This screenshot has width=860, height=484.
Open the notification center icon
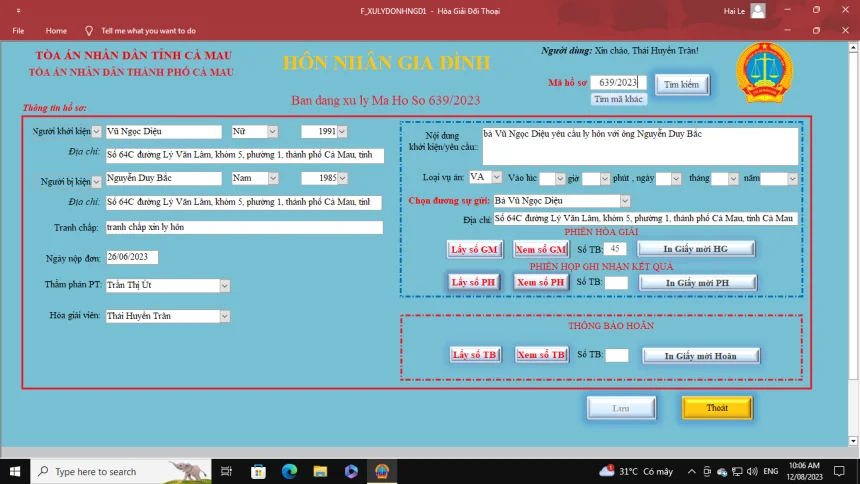pyautogui.click(x=839, y=471)
